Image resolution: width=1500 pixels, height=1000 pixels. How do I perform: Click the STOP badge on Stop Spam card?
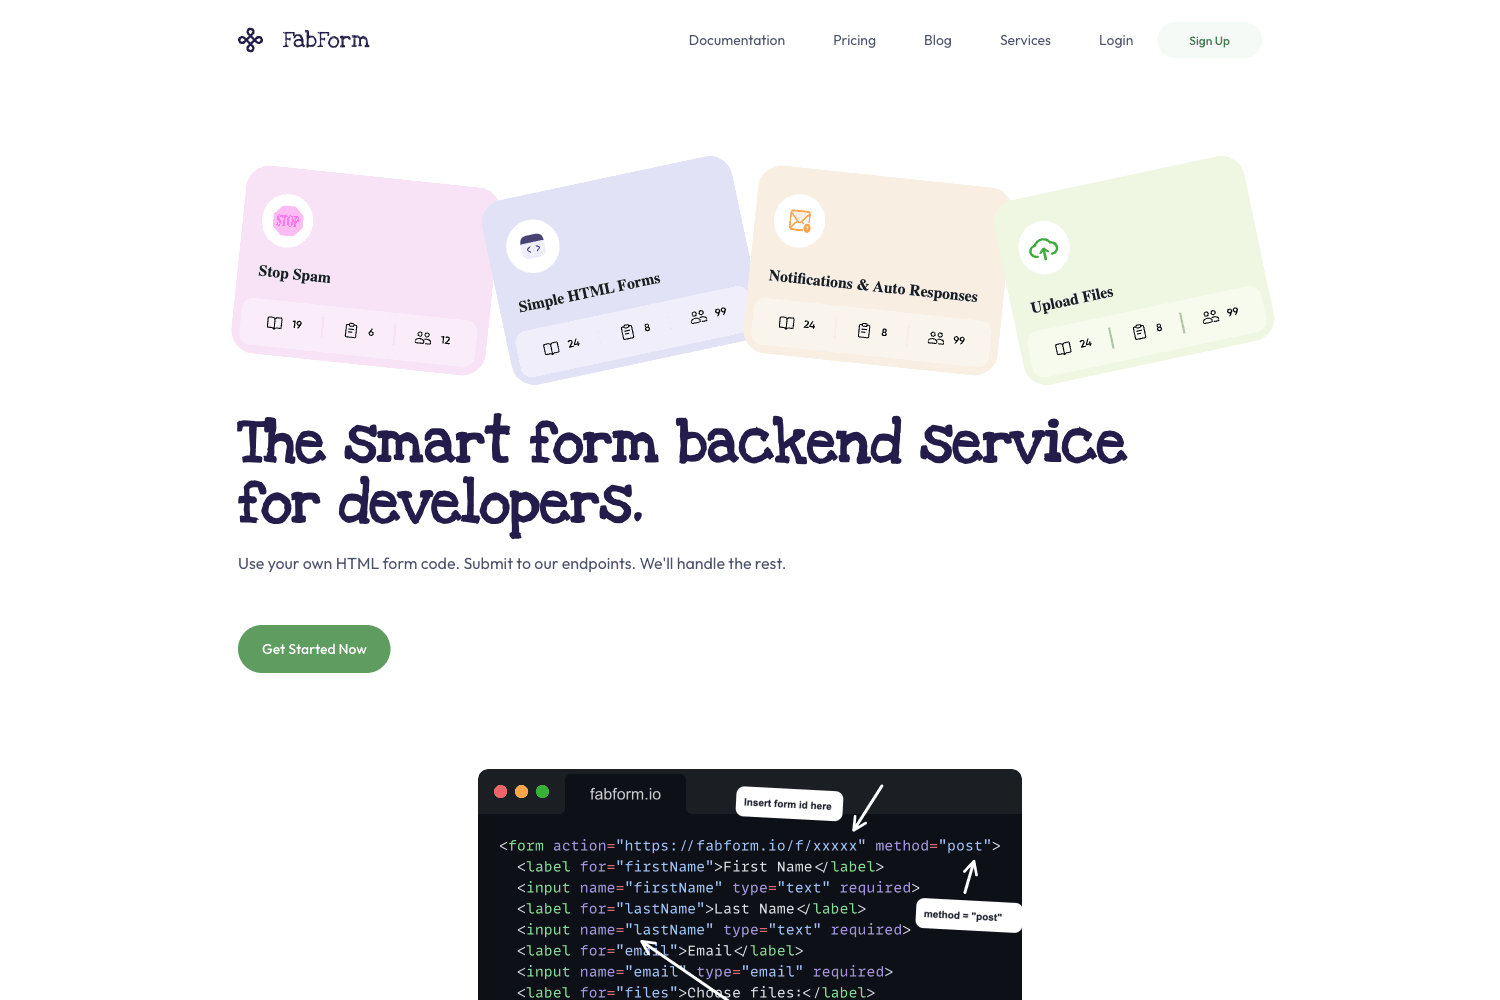tap(287, 220)
